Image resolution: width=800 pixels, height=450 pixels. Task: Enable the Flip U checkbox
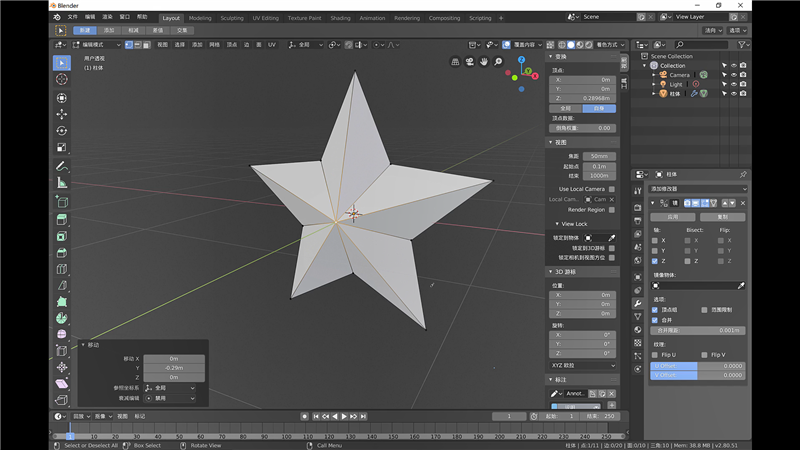click(x=655, y=355)
